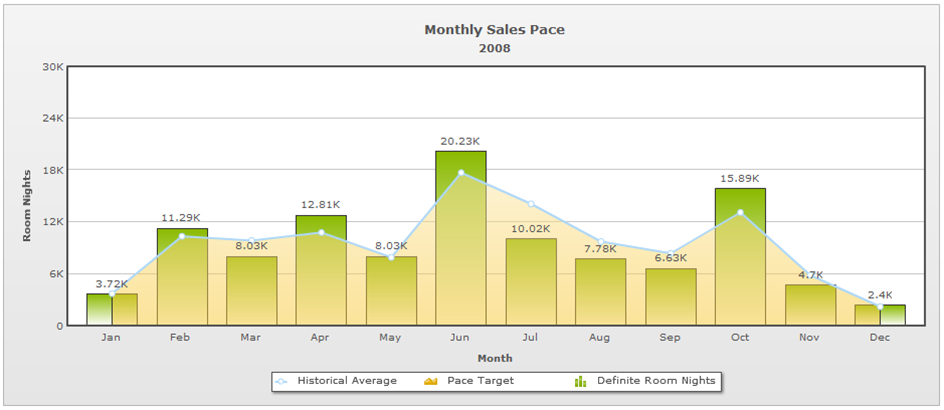Click the 12.81K value label

pyautogui.click(x=321, y=205)
